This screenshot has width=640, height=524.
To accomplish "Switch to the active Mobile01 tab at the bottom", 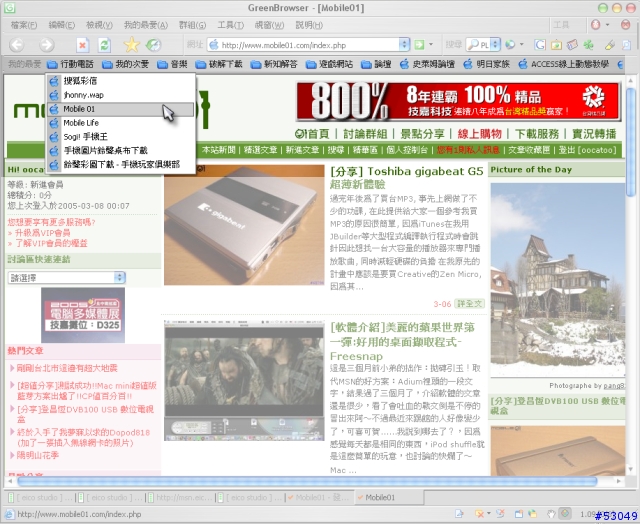I will pos(389,497).
